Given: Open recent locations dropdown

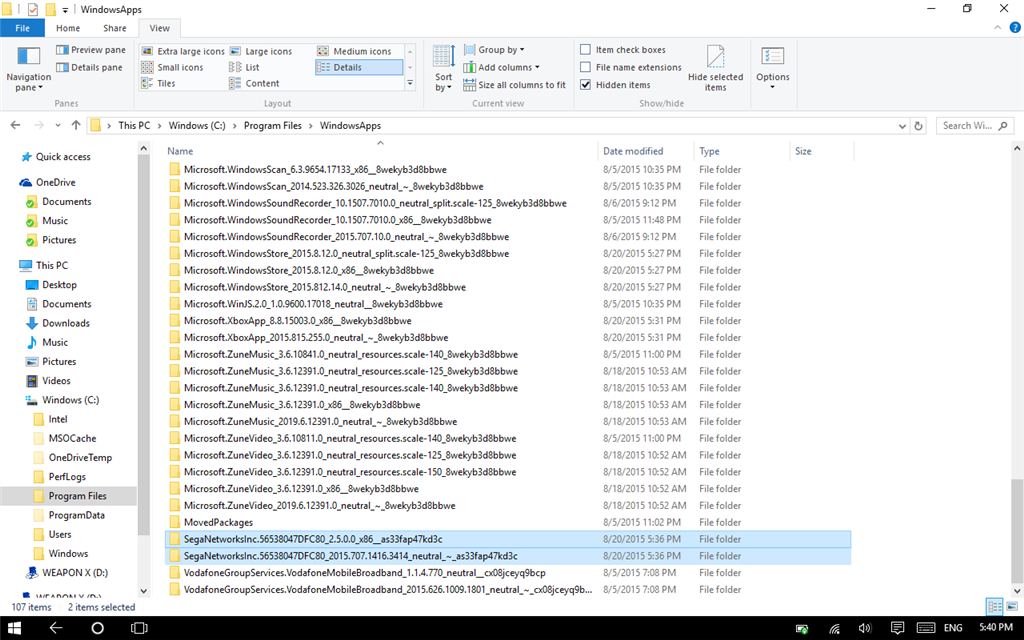Looking at the screenshot, I should [58, 125].
